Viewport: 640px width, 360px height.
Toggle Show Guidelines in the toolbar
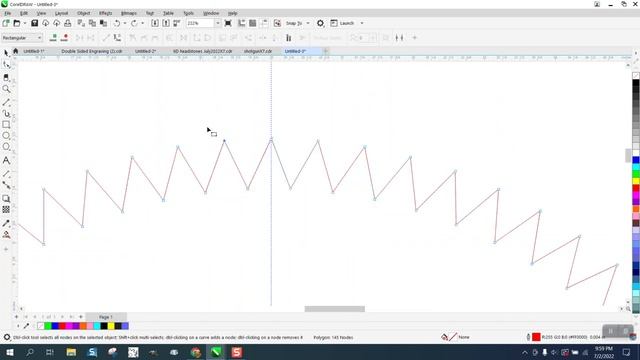pos(264,23)
